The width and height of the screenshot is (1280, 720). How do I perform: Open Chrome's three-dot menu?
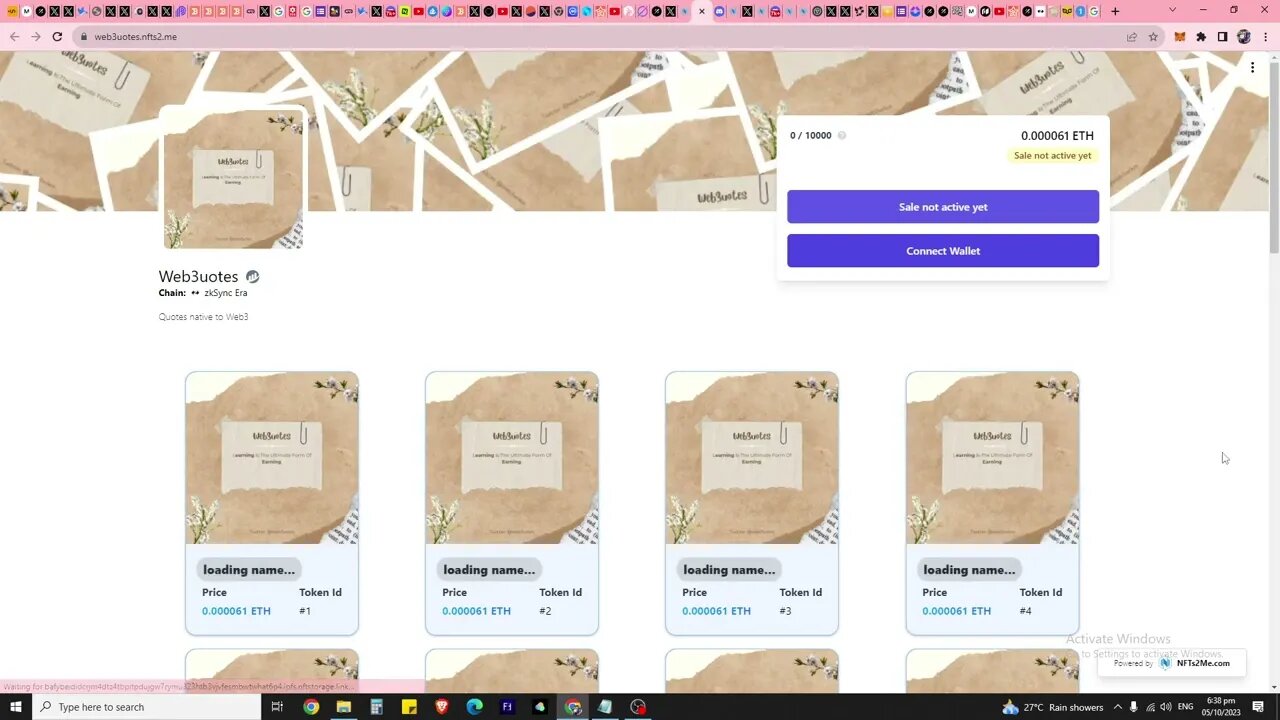pos(1264,37)
